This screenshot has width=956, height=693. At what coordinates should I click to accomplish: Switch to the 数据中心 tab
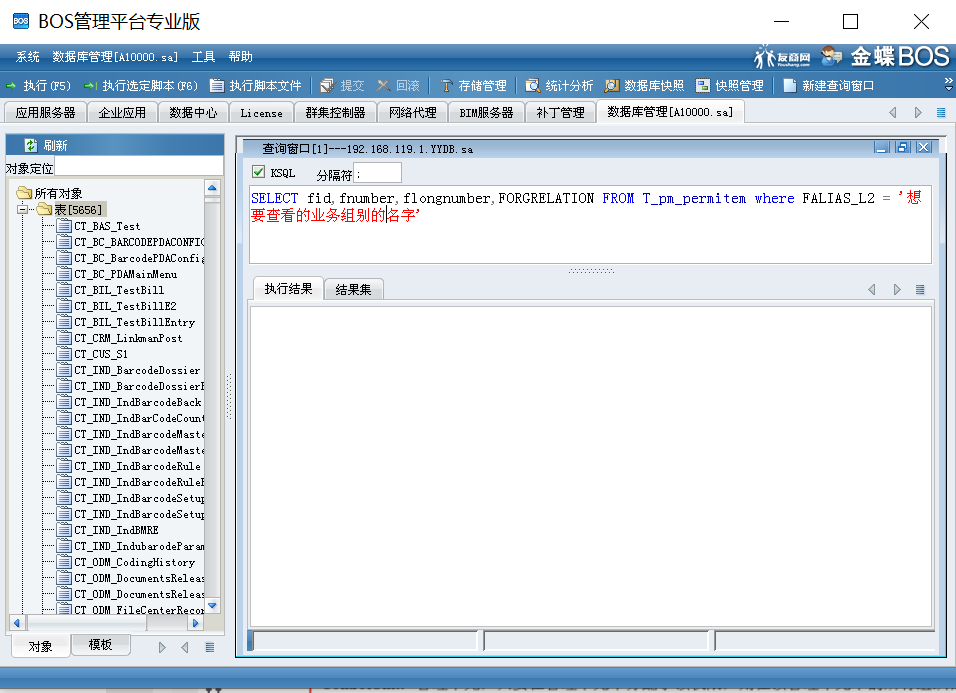(x=193, y=113)
